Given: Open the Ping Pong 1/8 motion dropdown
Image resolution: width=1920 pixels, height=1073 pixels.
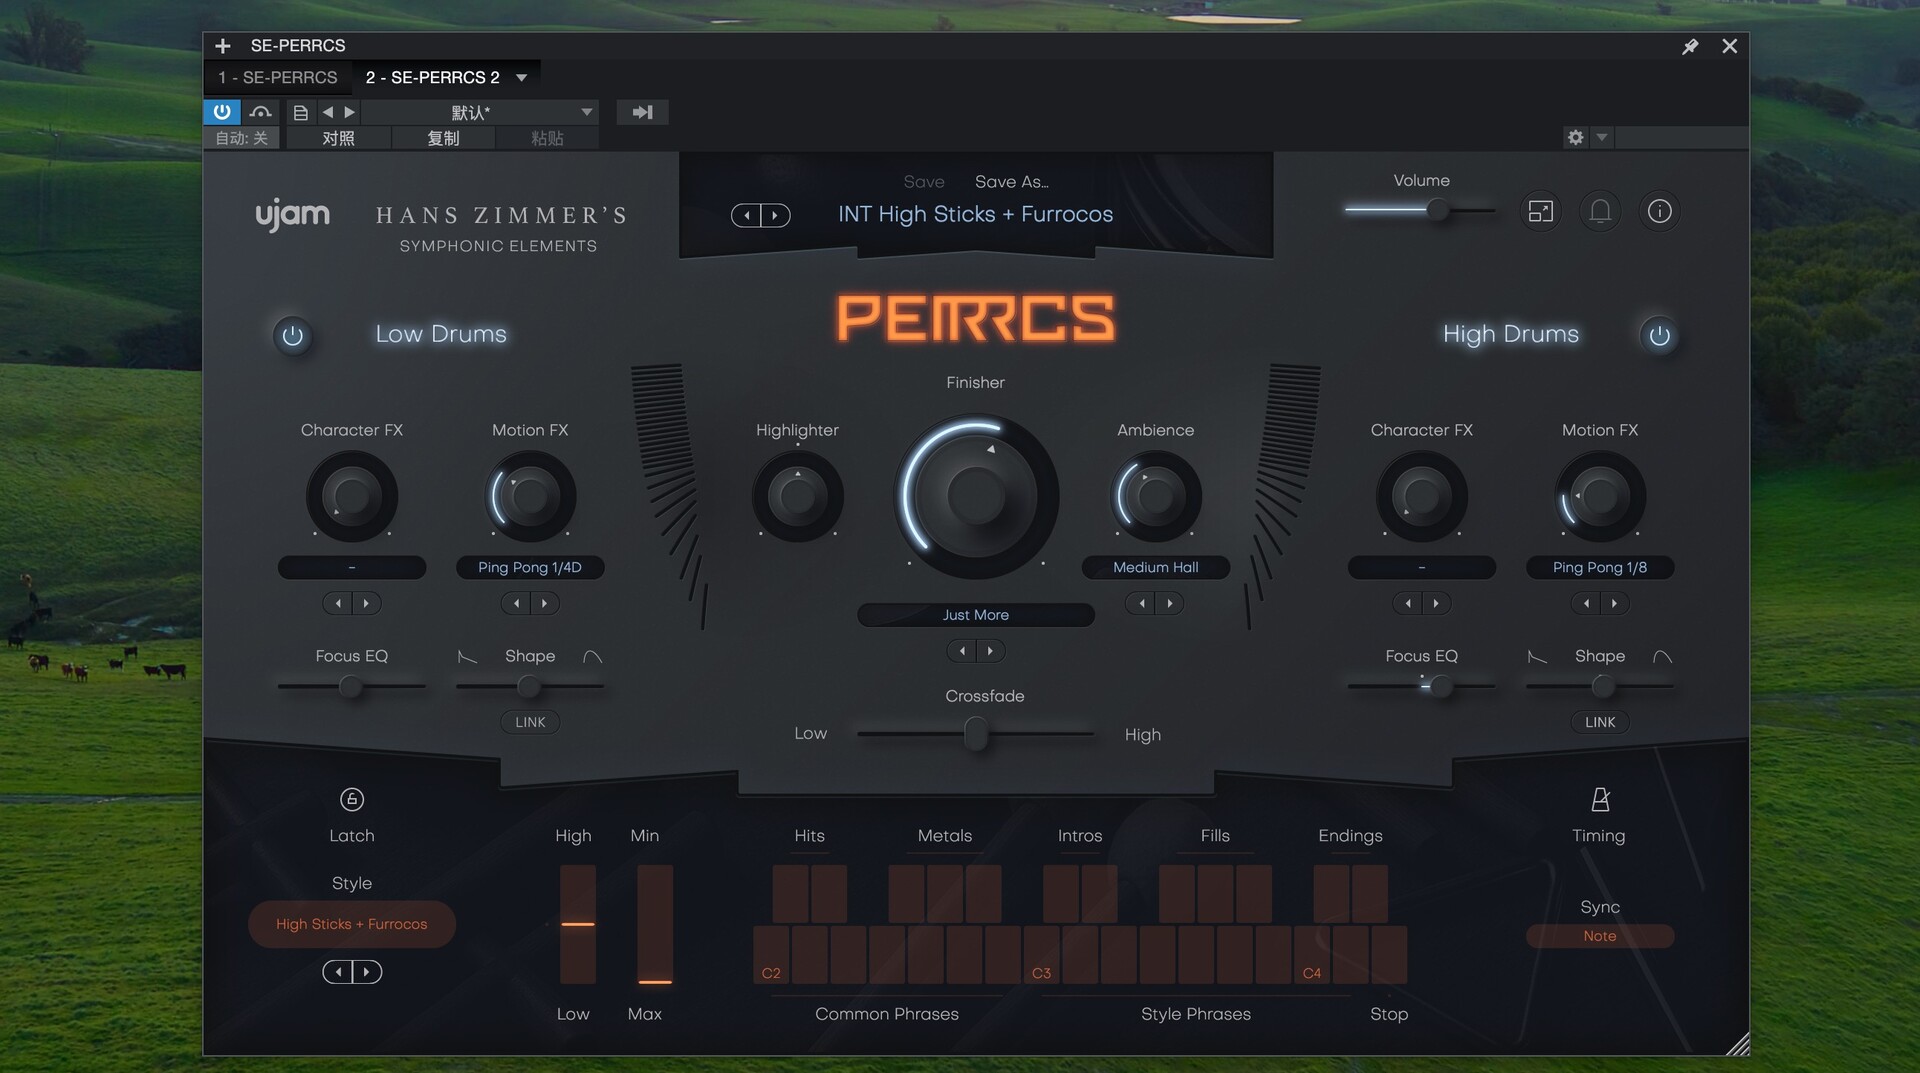Looking at the screenshot, I should click(1600, 567).
